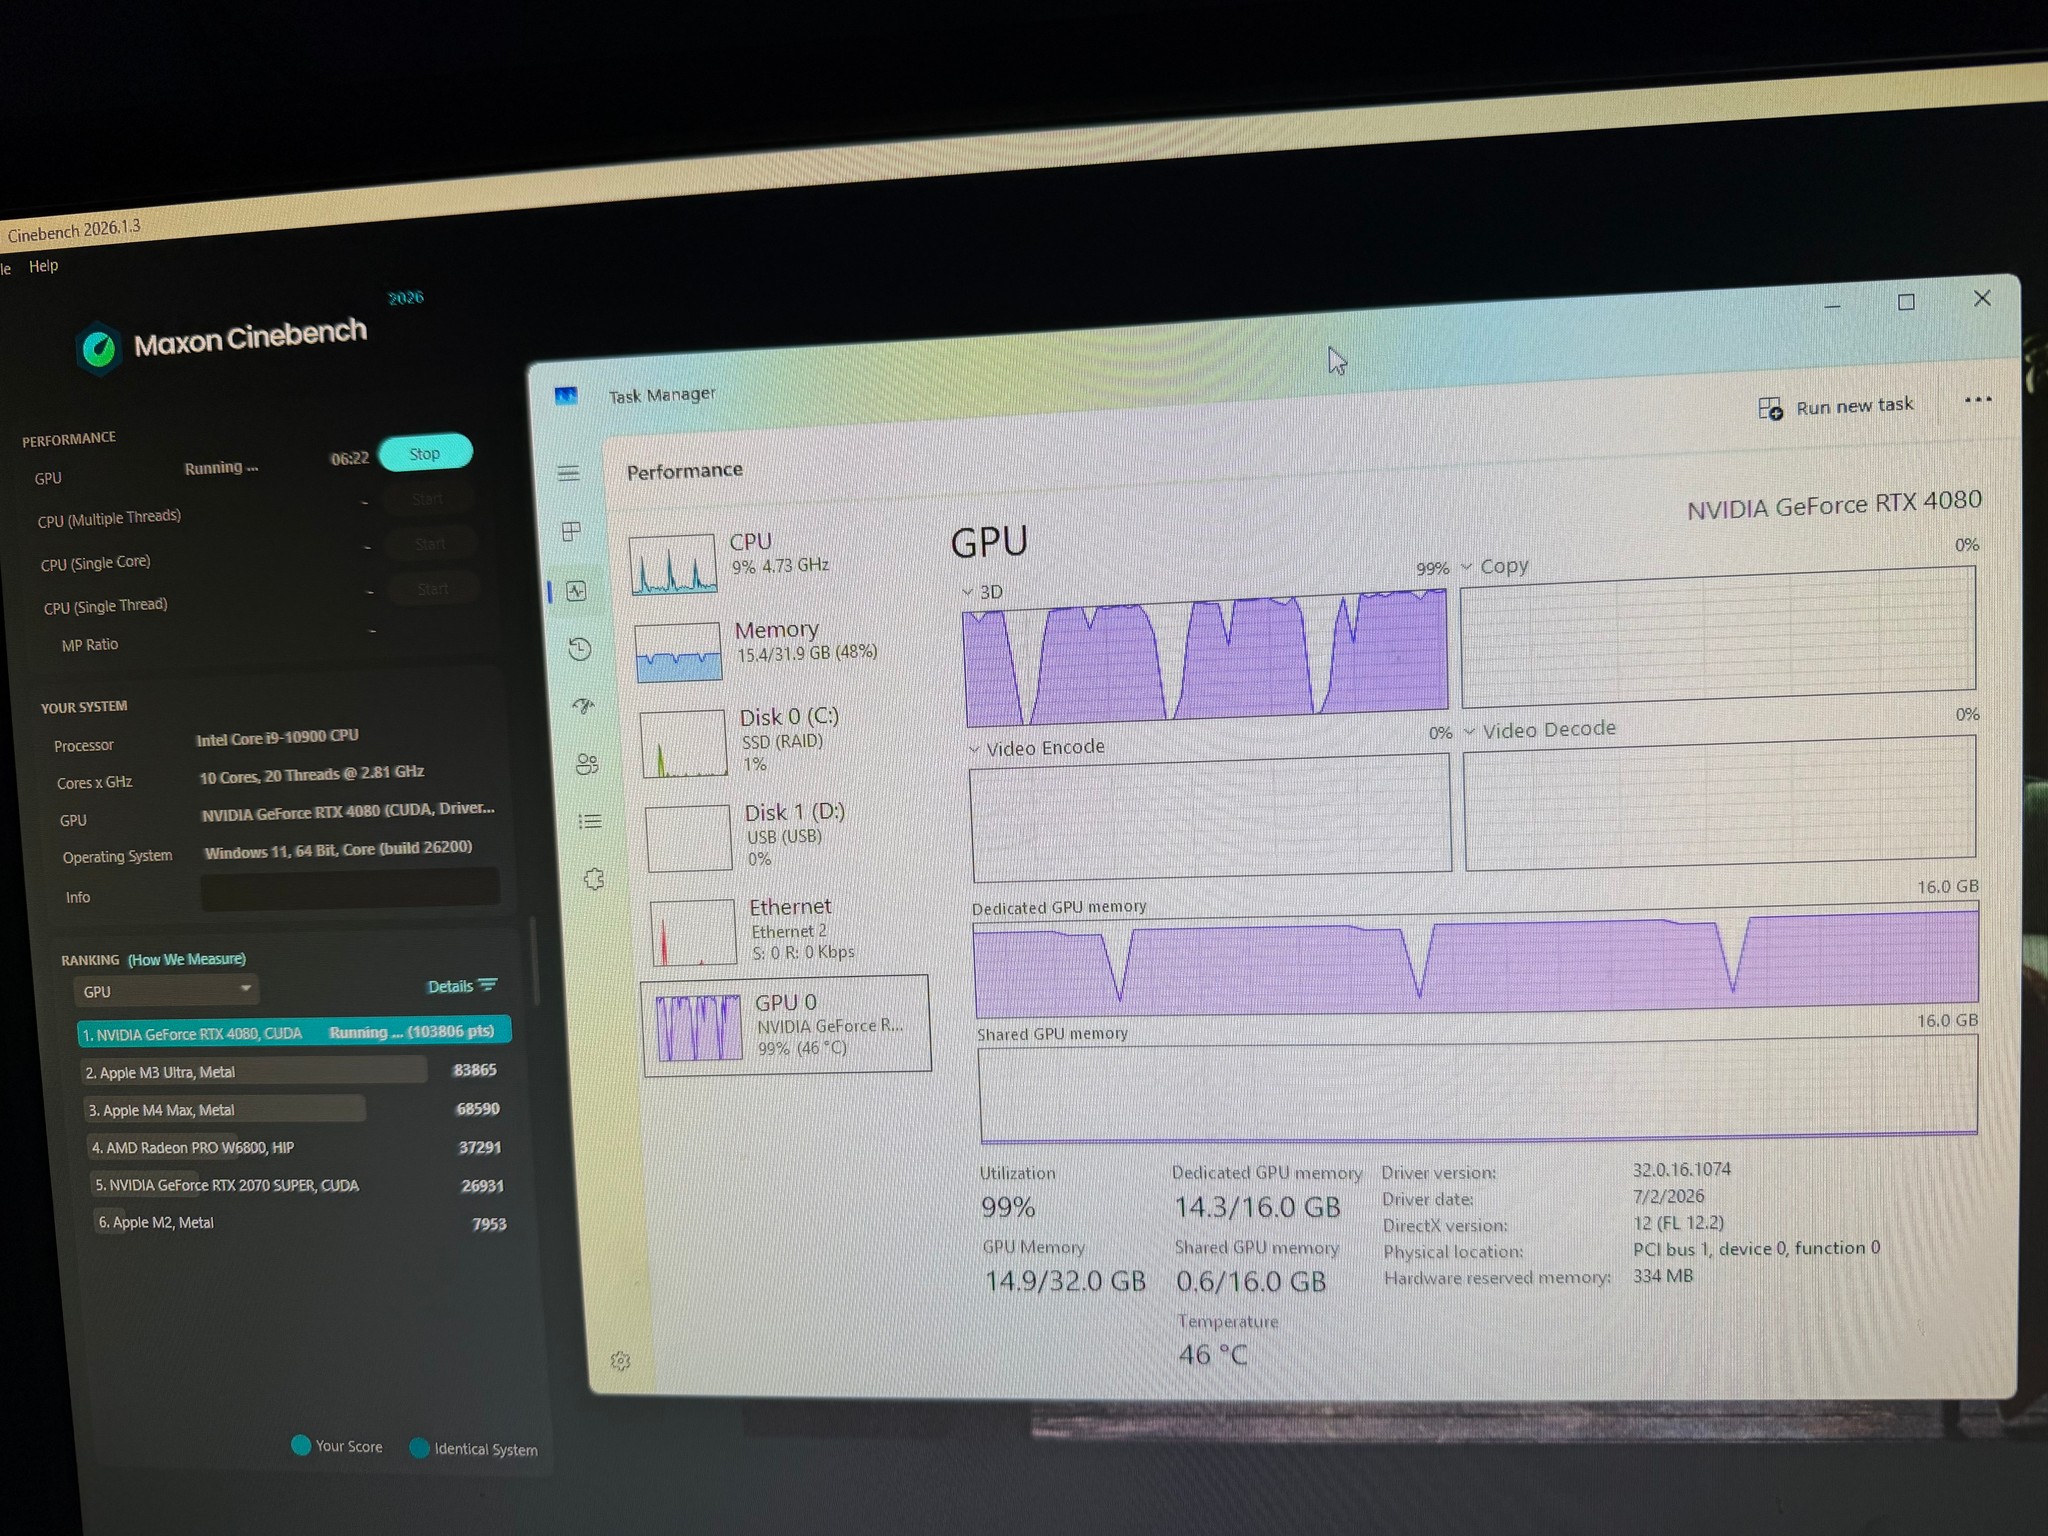Open Task Manager hamburger navigation menu
This screenshot has width=2048, height=1536.
(x=568, y=473)
